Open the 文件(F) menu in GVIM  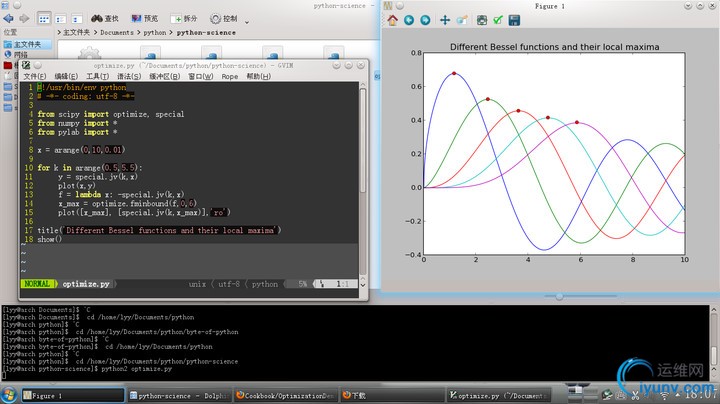tap(35, 76)
